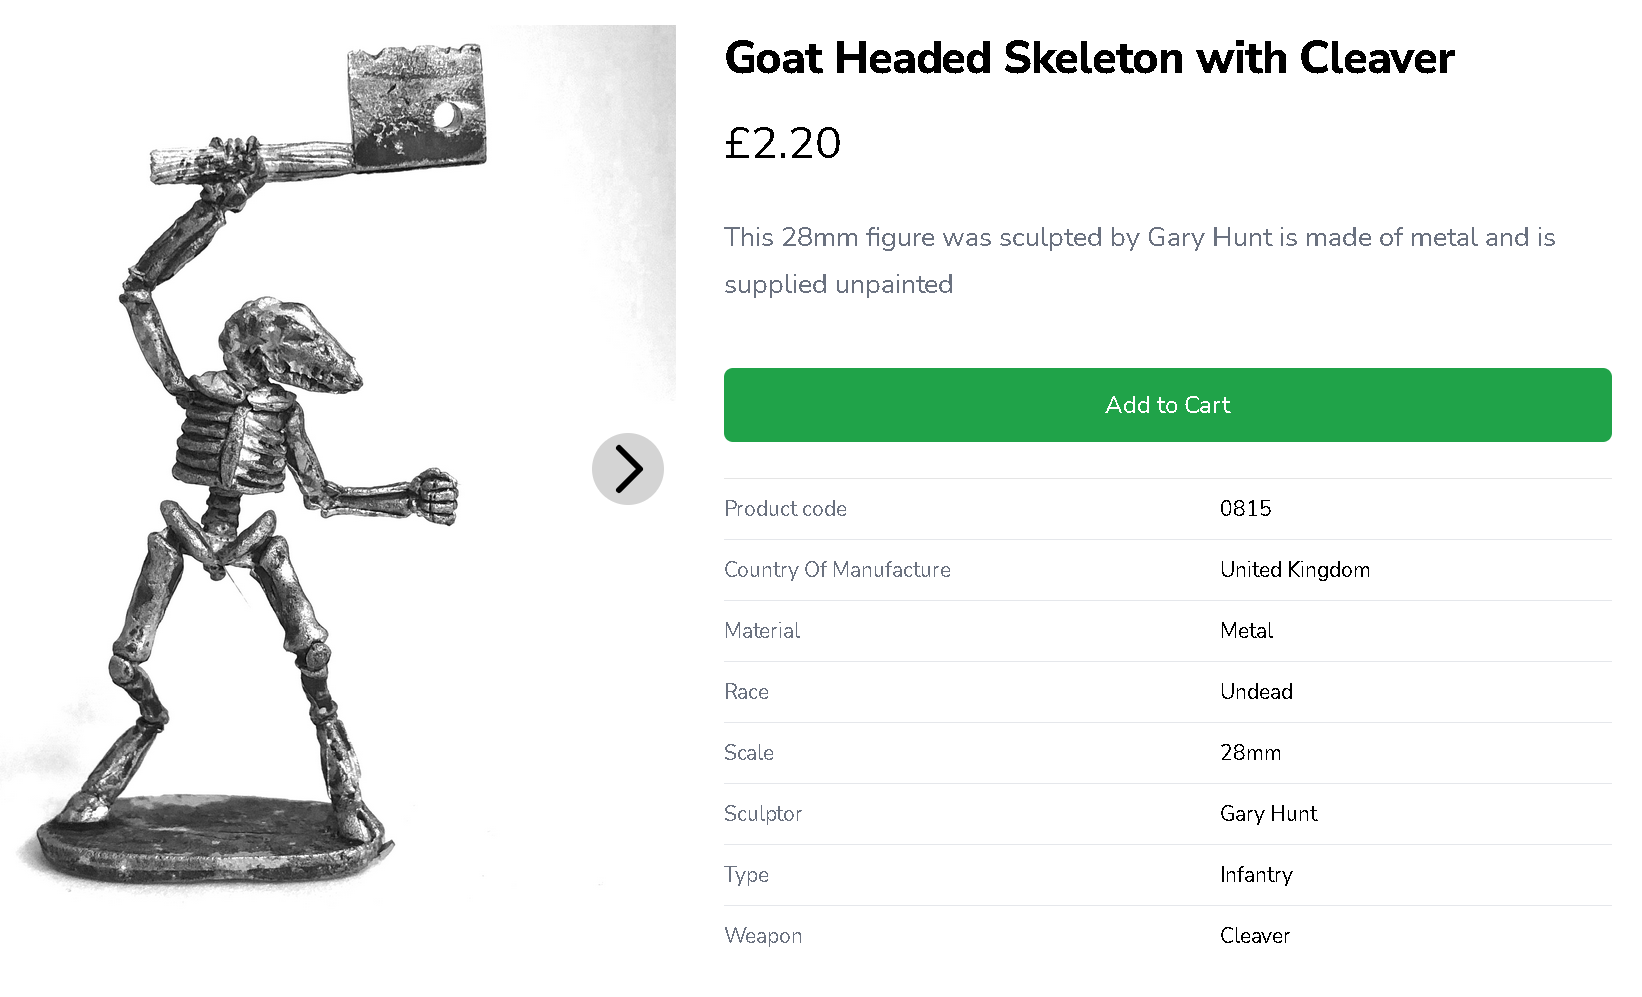Click the United Kingdom value
Viewport: 1642px width, 997px height.
pyautogui.click(x=1294, y=570)
